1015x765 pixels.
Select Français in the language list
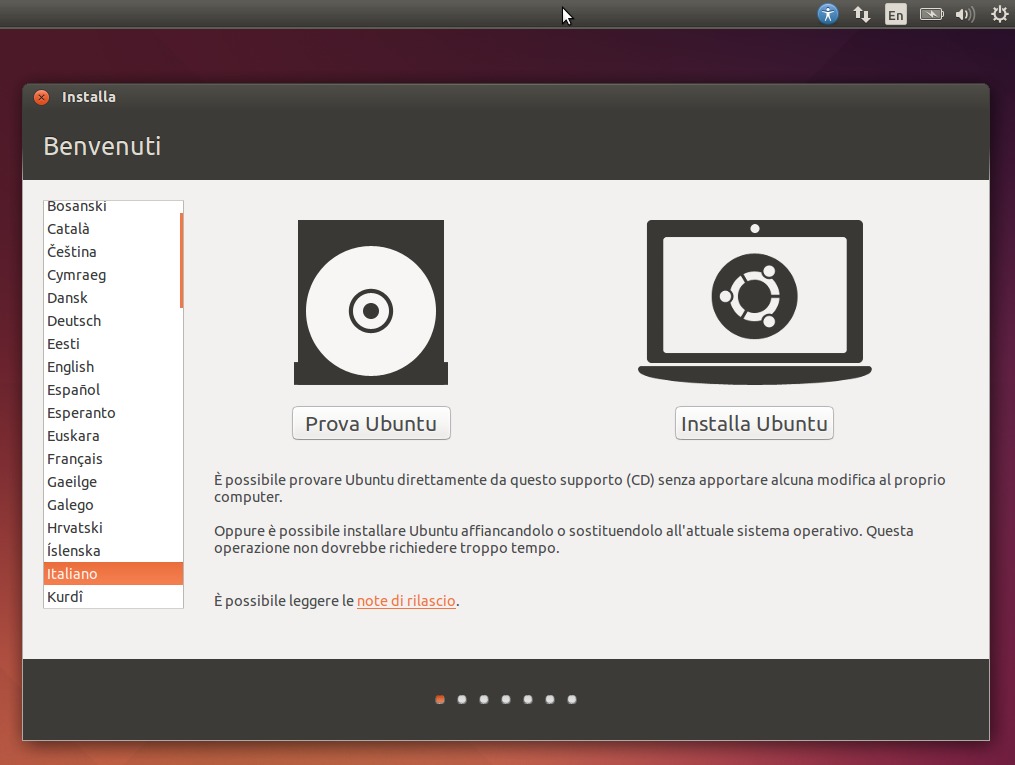tap(113, 459)
